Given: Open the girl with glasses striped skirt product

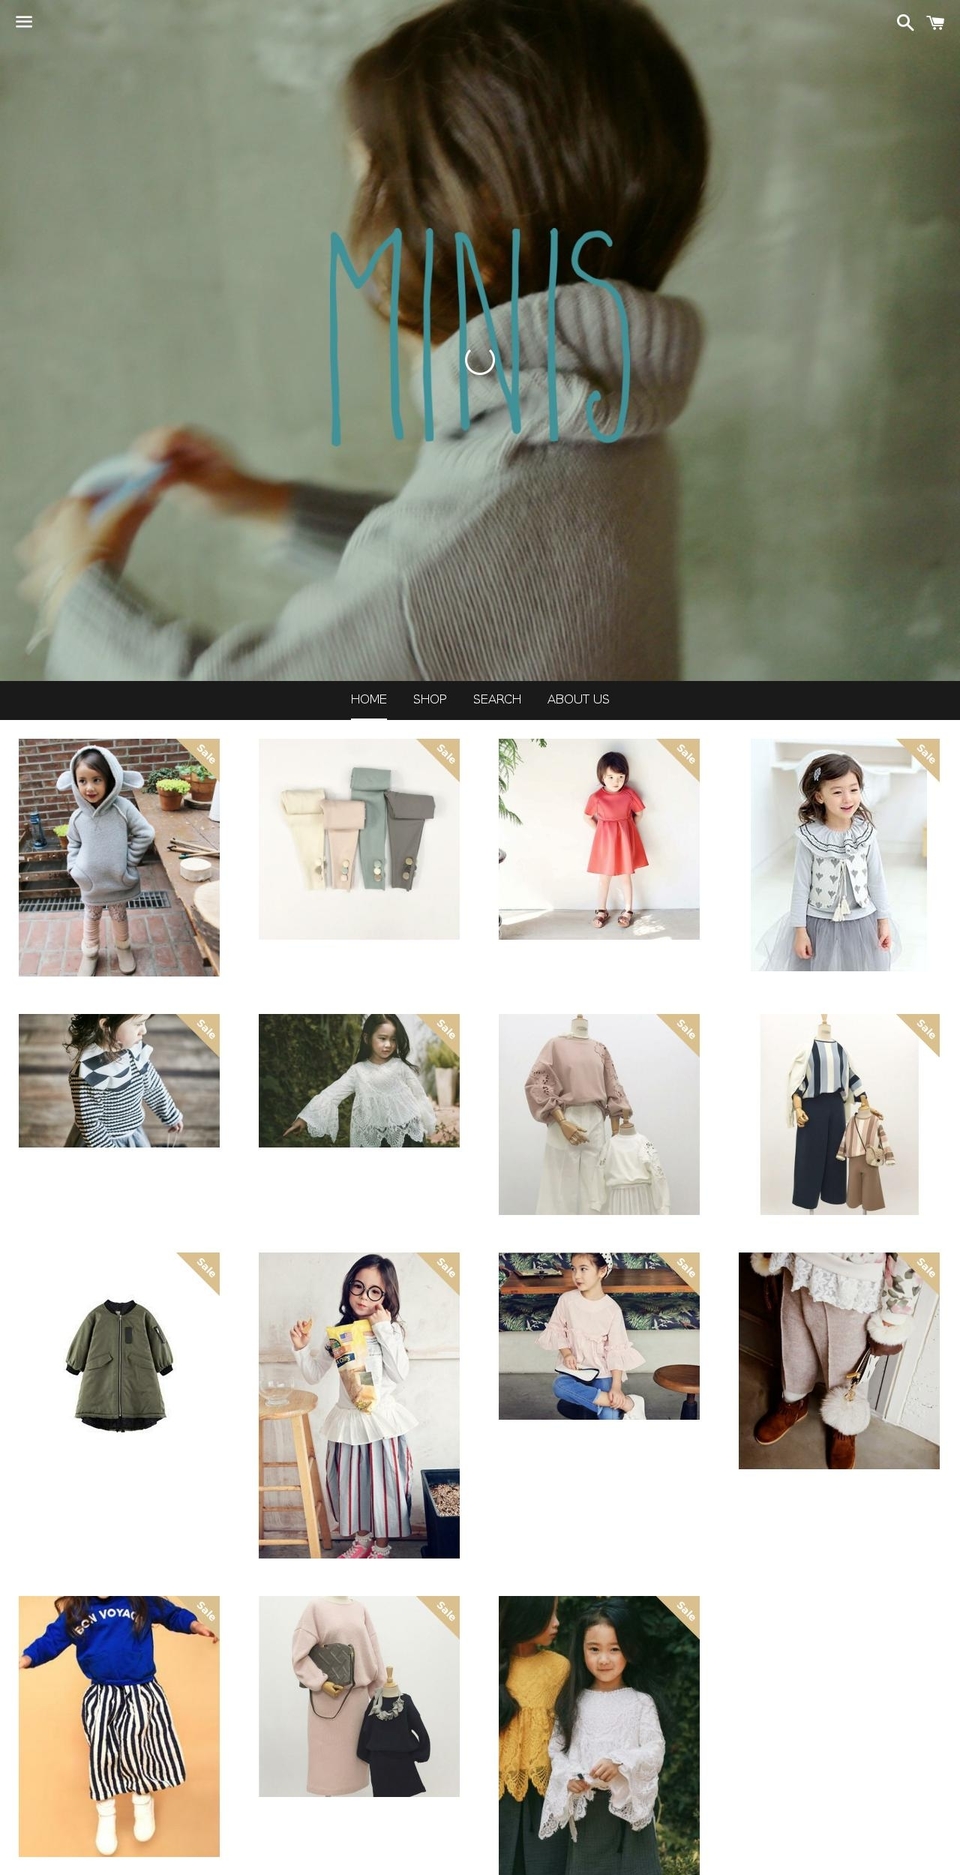Looking at the screenshot, I should 359,1405.
